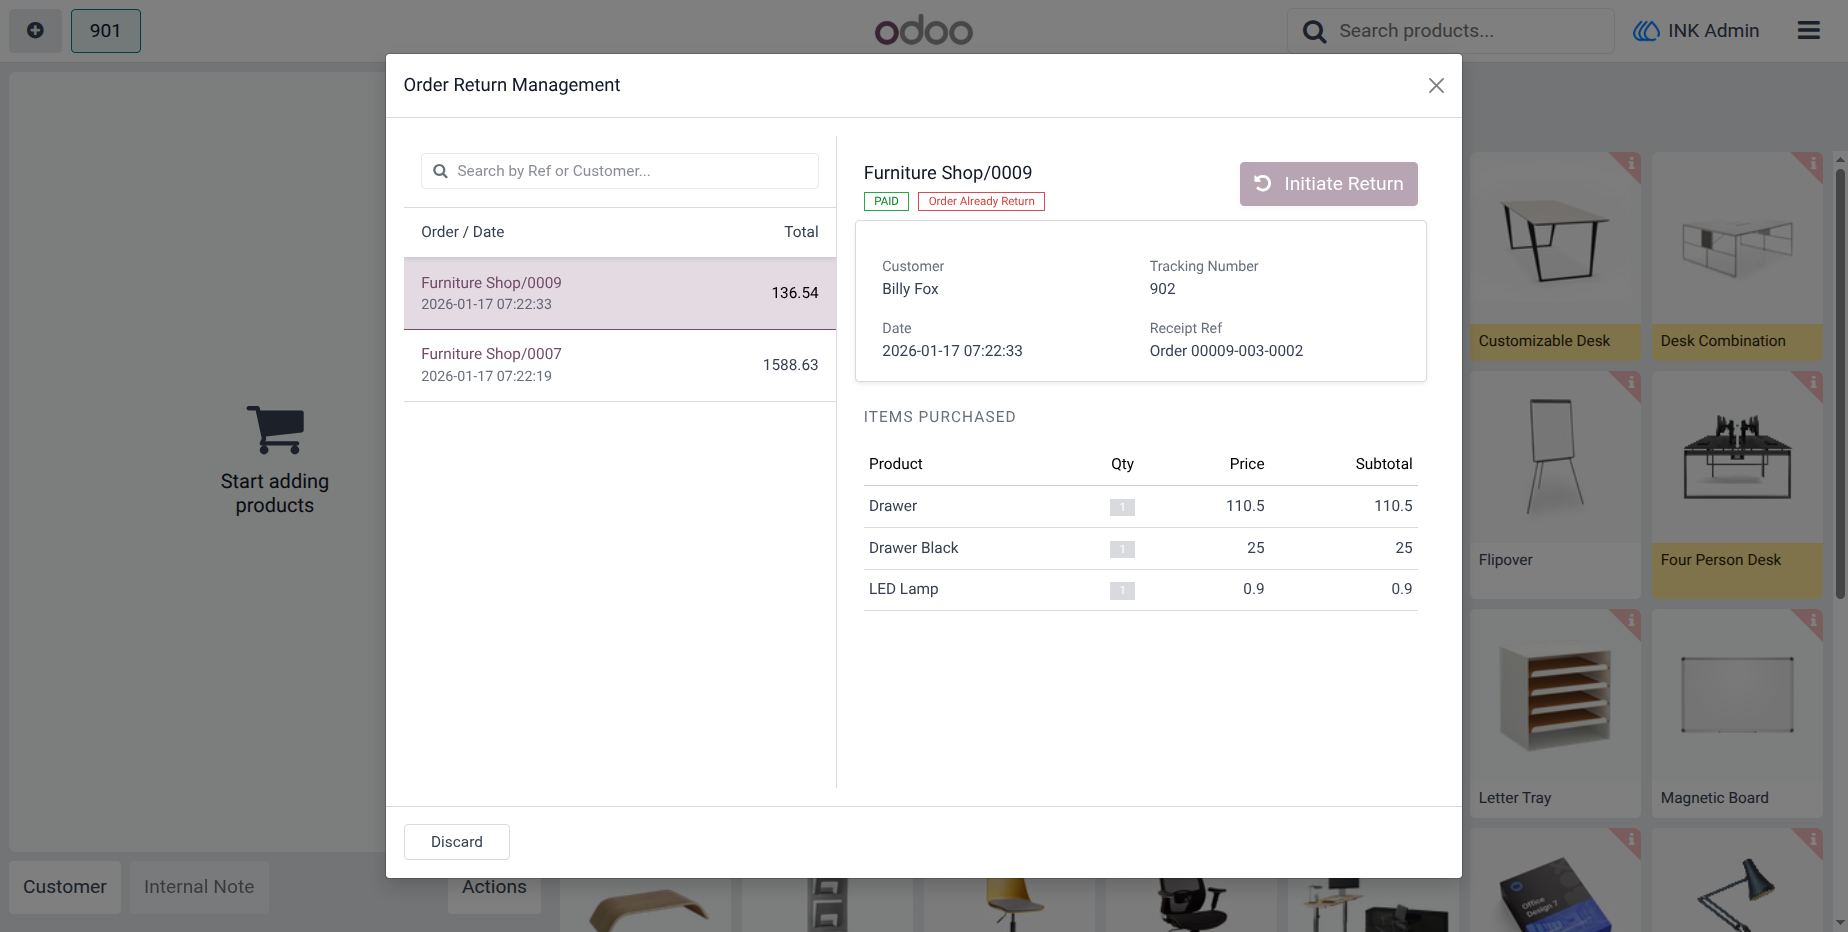Viewport: 1848px width, 932px height.
Task: Click the Customizable Desk product card
Action: pos(1556,256)
